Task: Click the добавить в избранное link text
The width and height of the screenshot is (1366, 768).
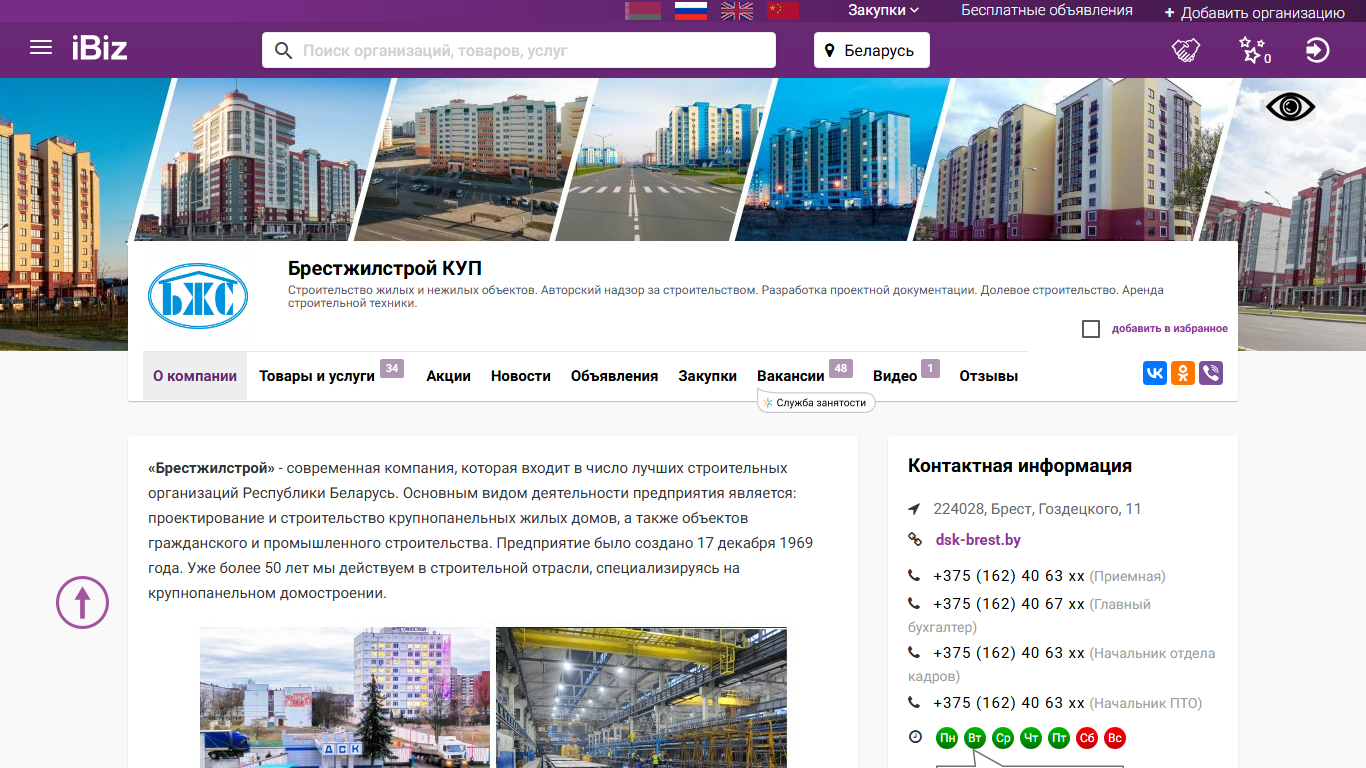Action: 1170,329
